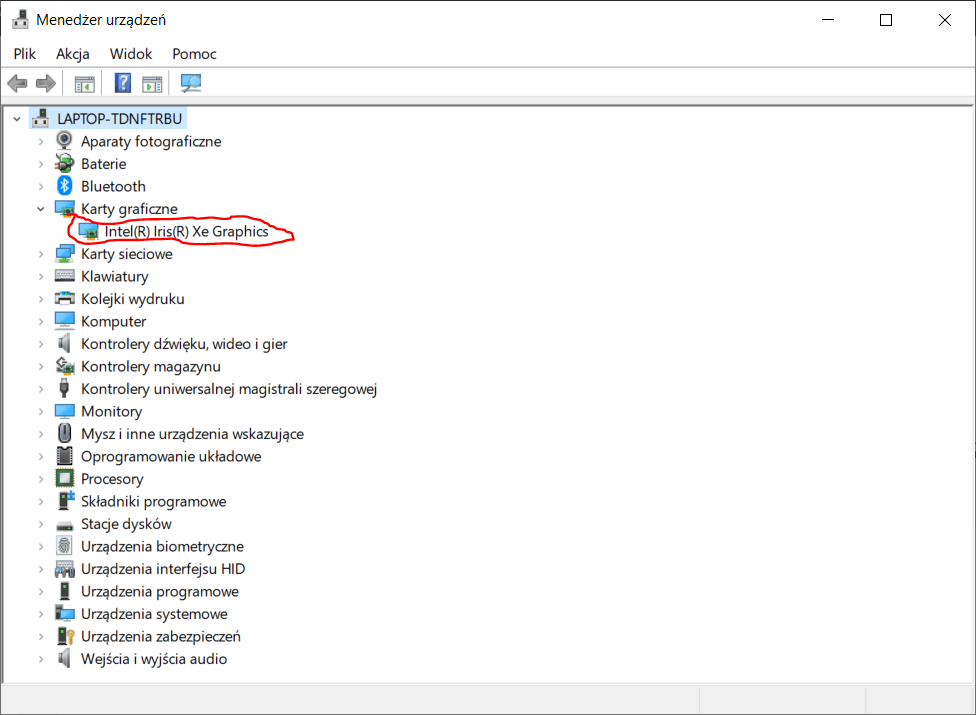The image size is (976, 715).
Task: Expand the Karty sieciowe category arrow
Action: coord(40,254)
